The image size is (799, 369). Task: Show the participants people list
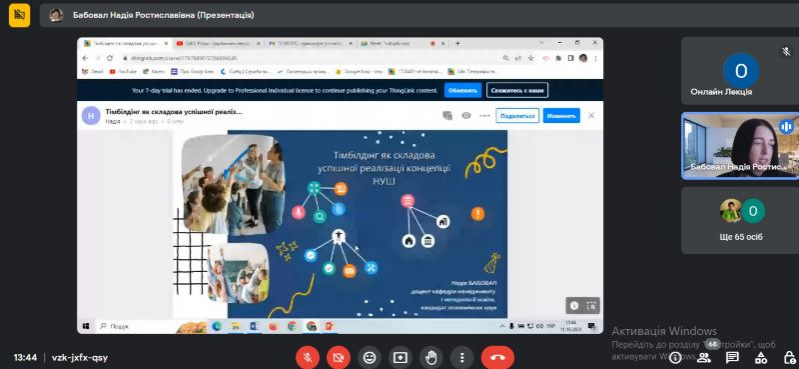pos(704,357)
